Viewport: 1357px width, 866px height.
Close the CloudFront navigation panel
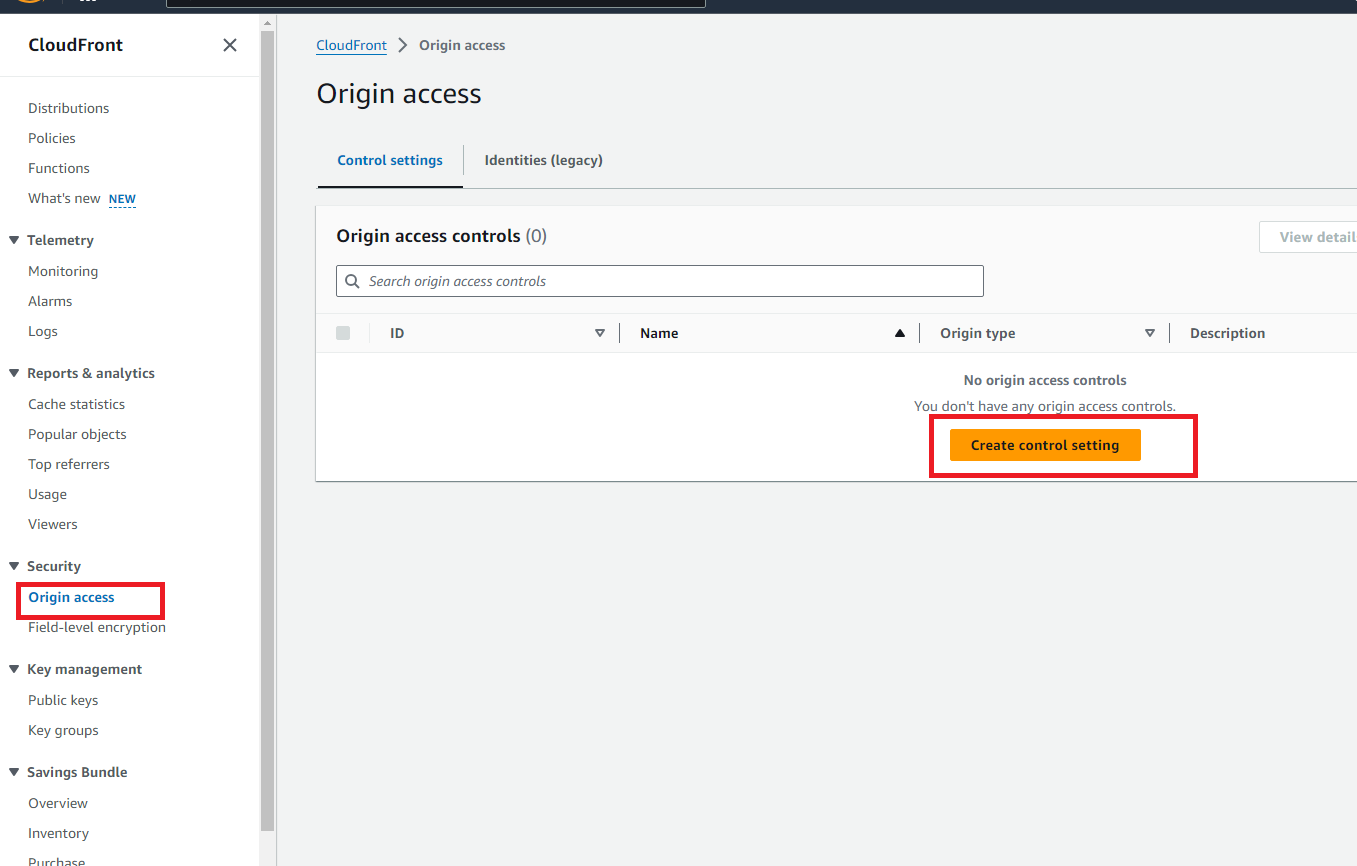[230, 45]
